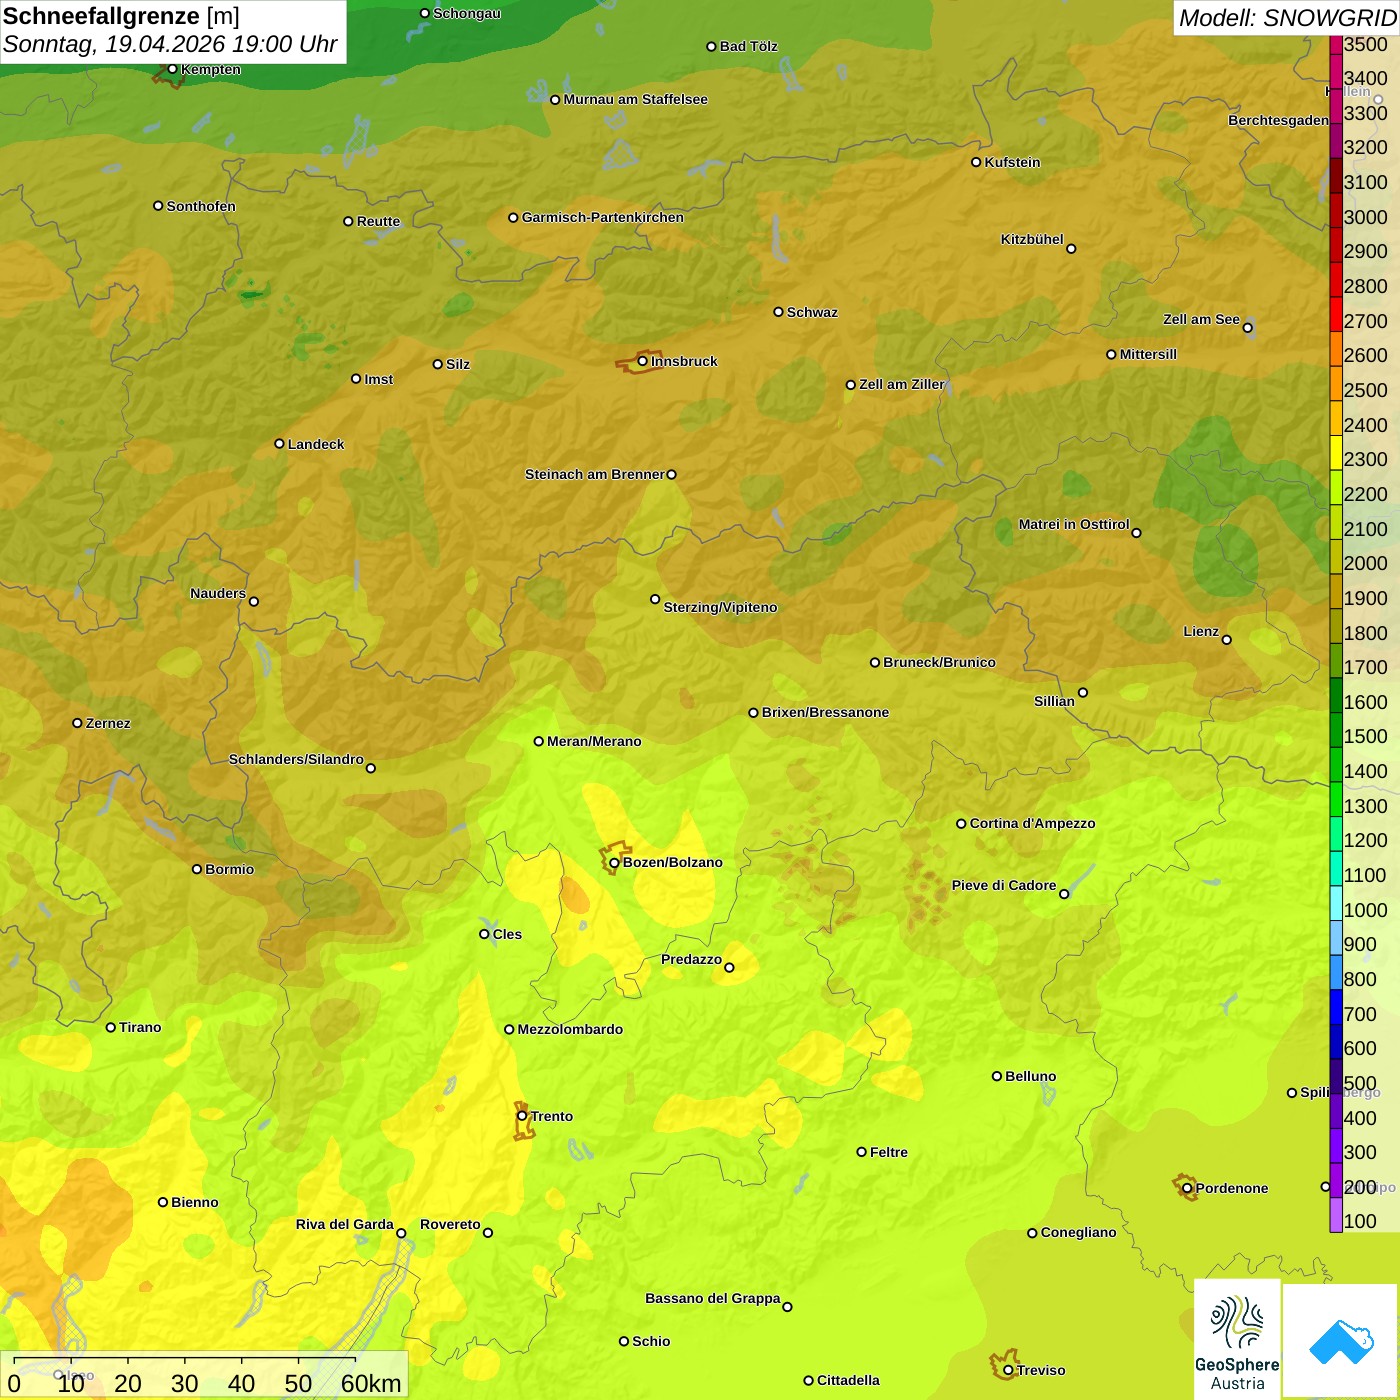This screenshot has height=1400, width=1400.
Task: Click the 'Zell am Ziller' label
Action: [901, 384]
